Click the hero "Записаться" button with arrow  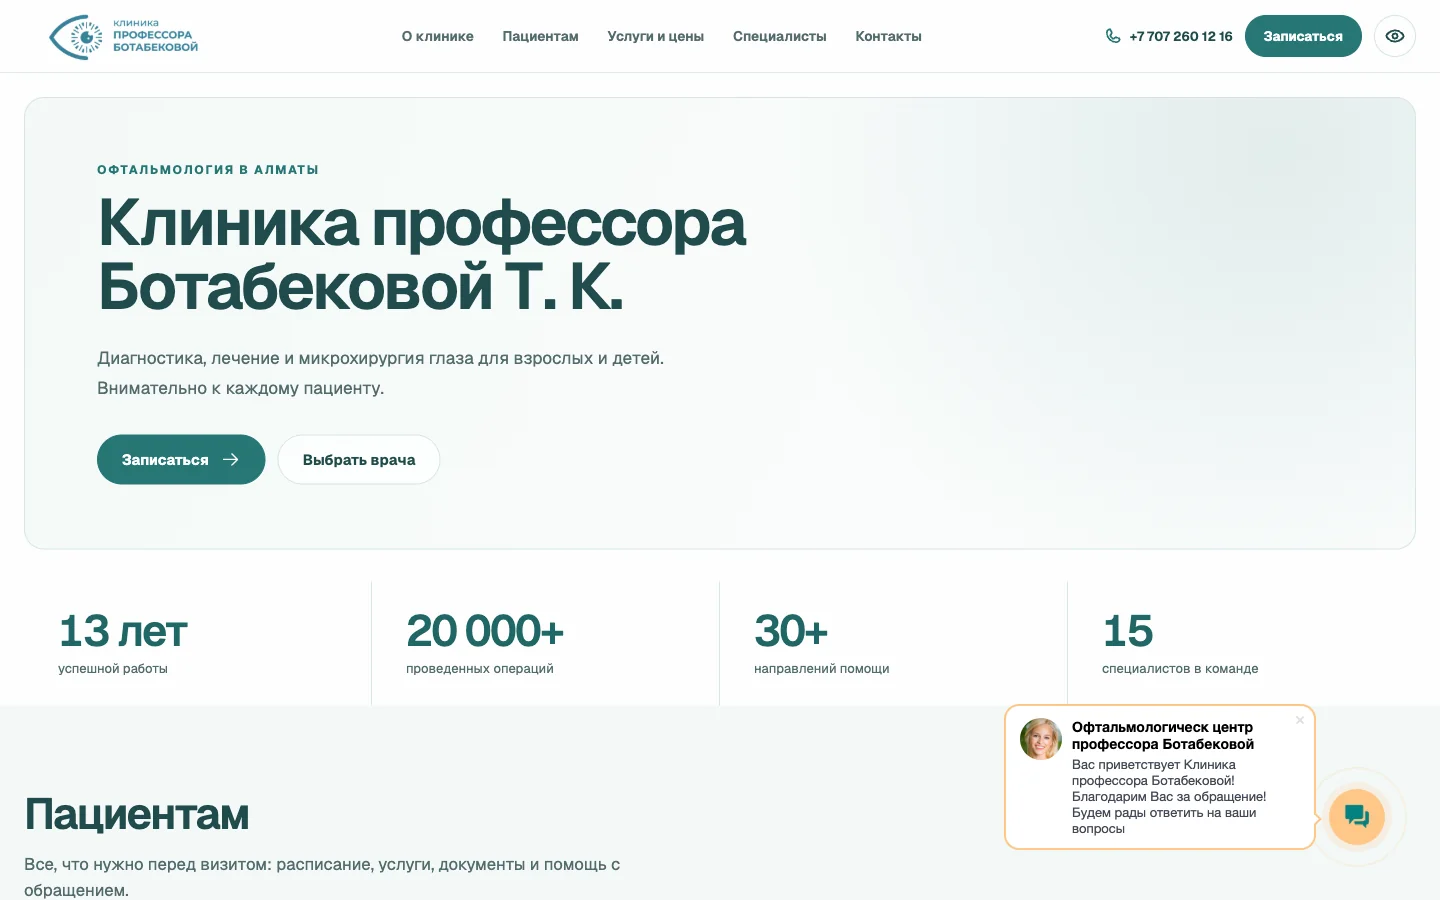pos(181,460)
